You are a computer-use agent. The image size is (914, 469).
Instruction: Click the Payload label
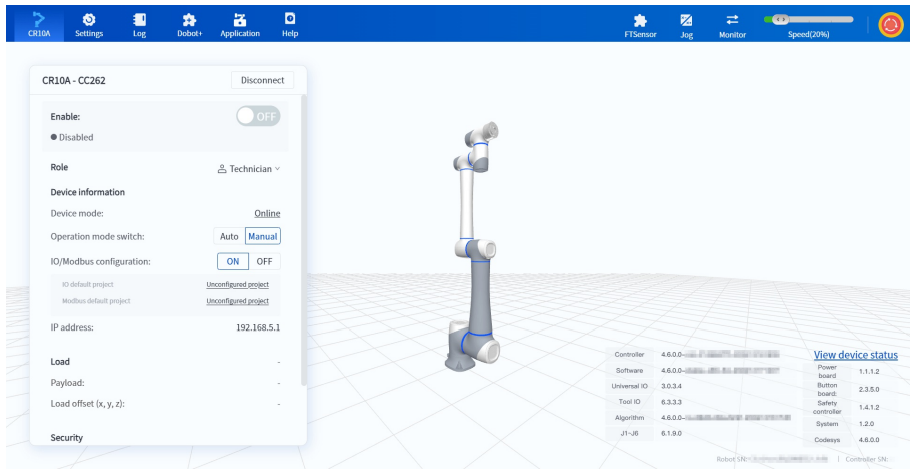(x=68, y=383)
